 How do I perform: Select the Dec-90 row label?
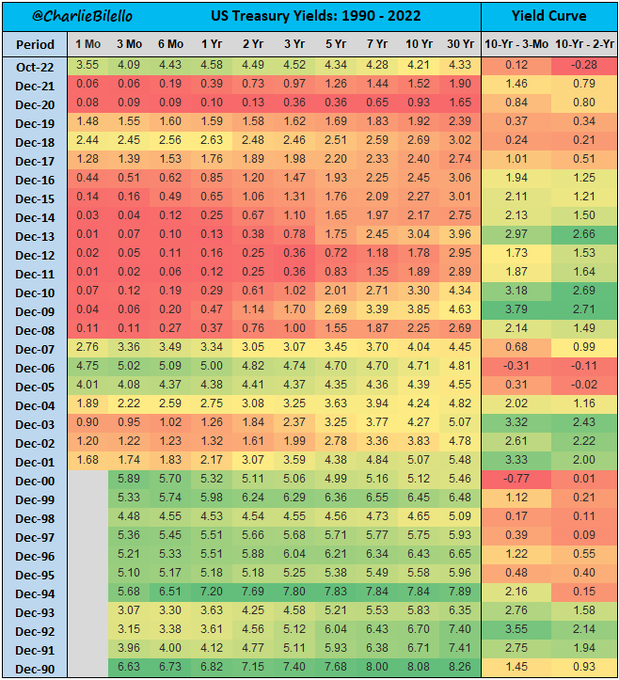pos(35,665)
